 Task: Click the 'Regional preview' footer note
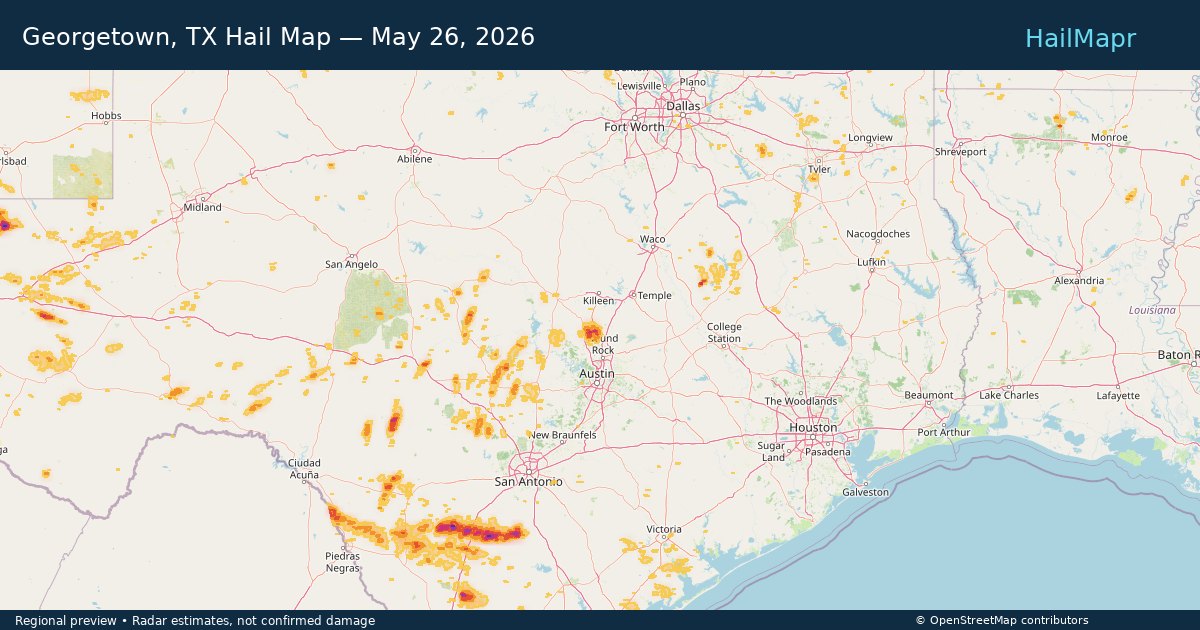click(195, 621)
